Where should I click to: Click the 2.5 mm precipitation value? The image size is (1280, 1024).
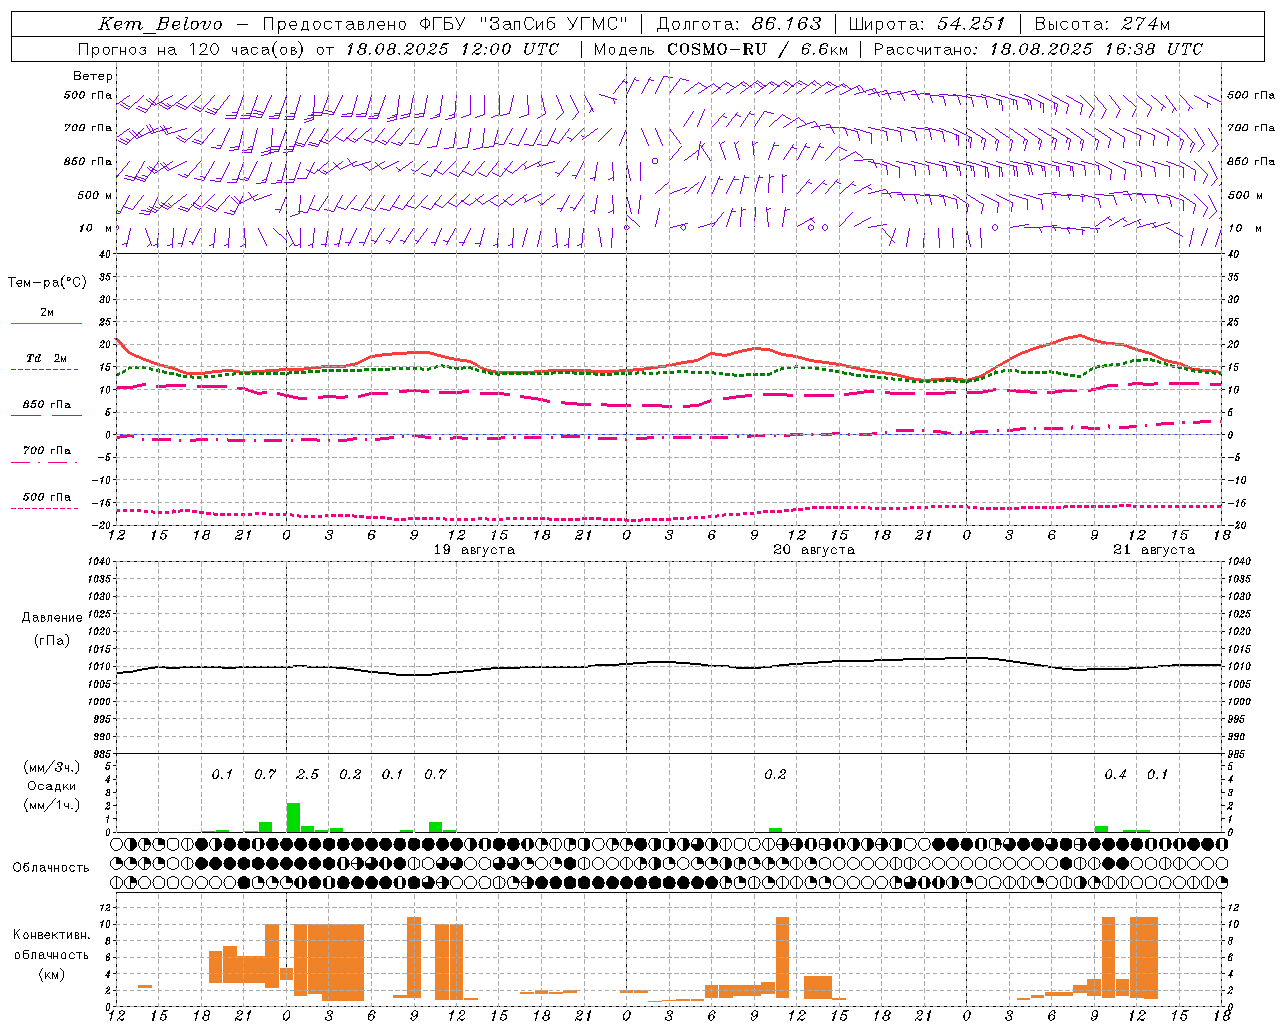(x=307, y=774)
